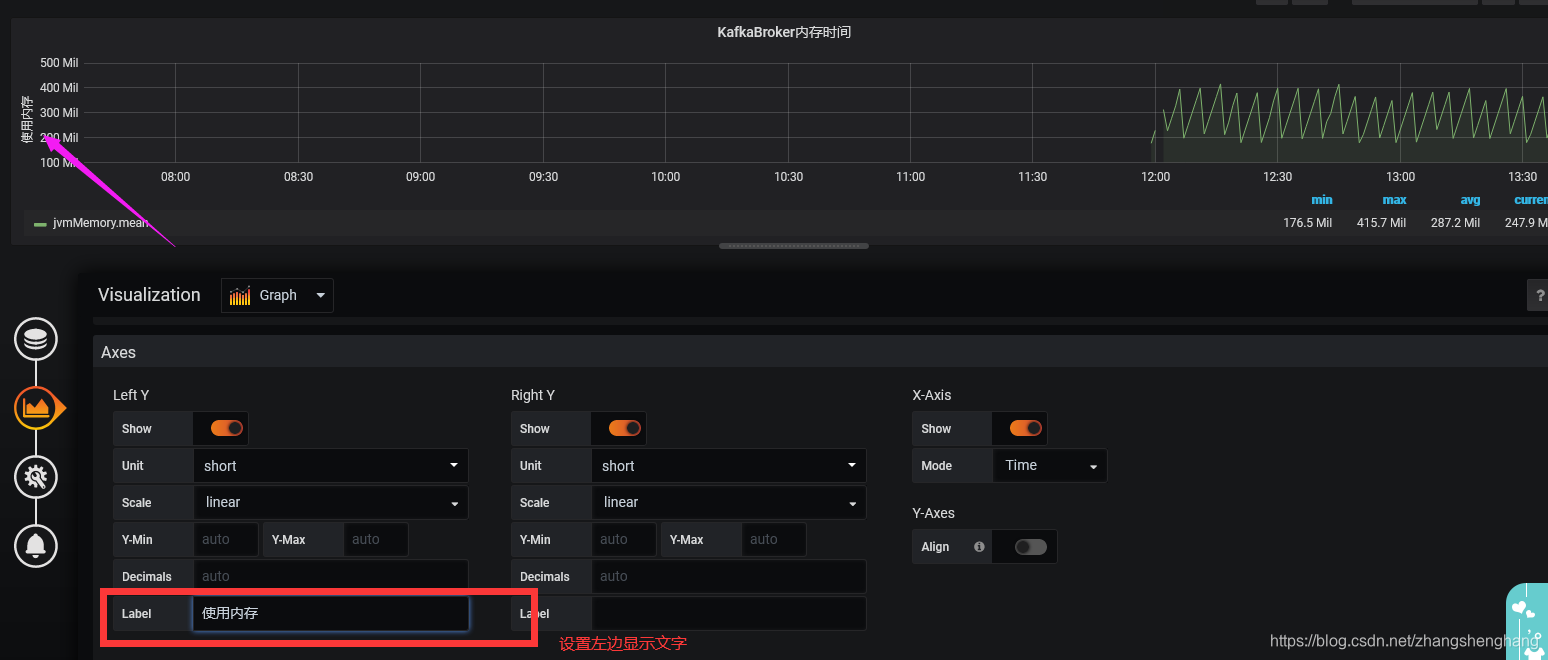Sort legend by current column header
1548x660 pixels.
coord(1531,200)
